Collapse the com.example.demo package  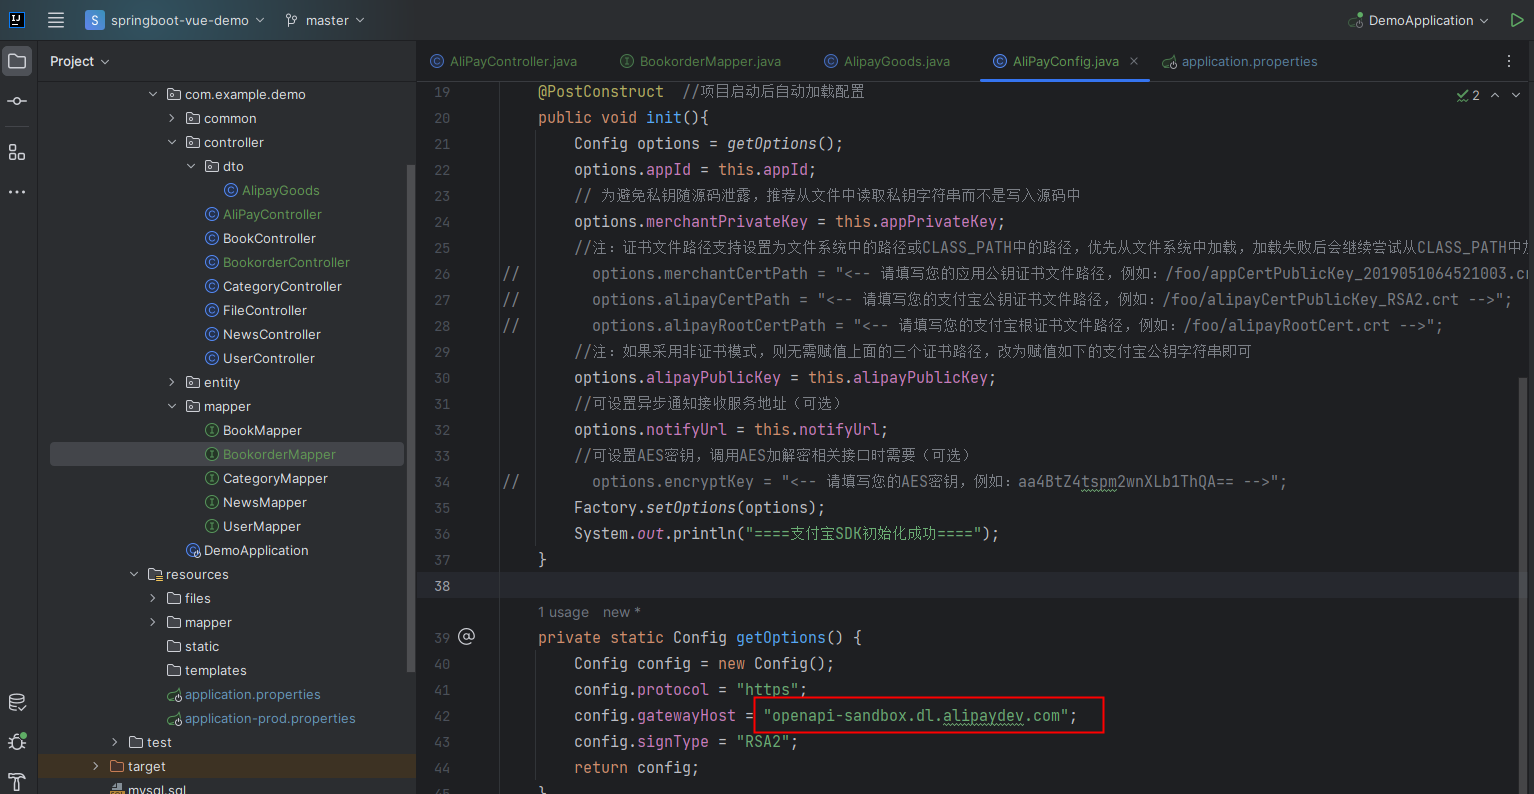click(153, 94)
